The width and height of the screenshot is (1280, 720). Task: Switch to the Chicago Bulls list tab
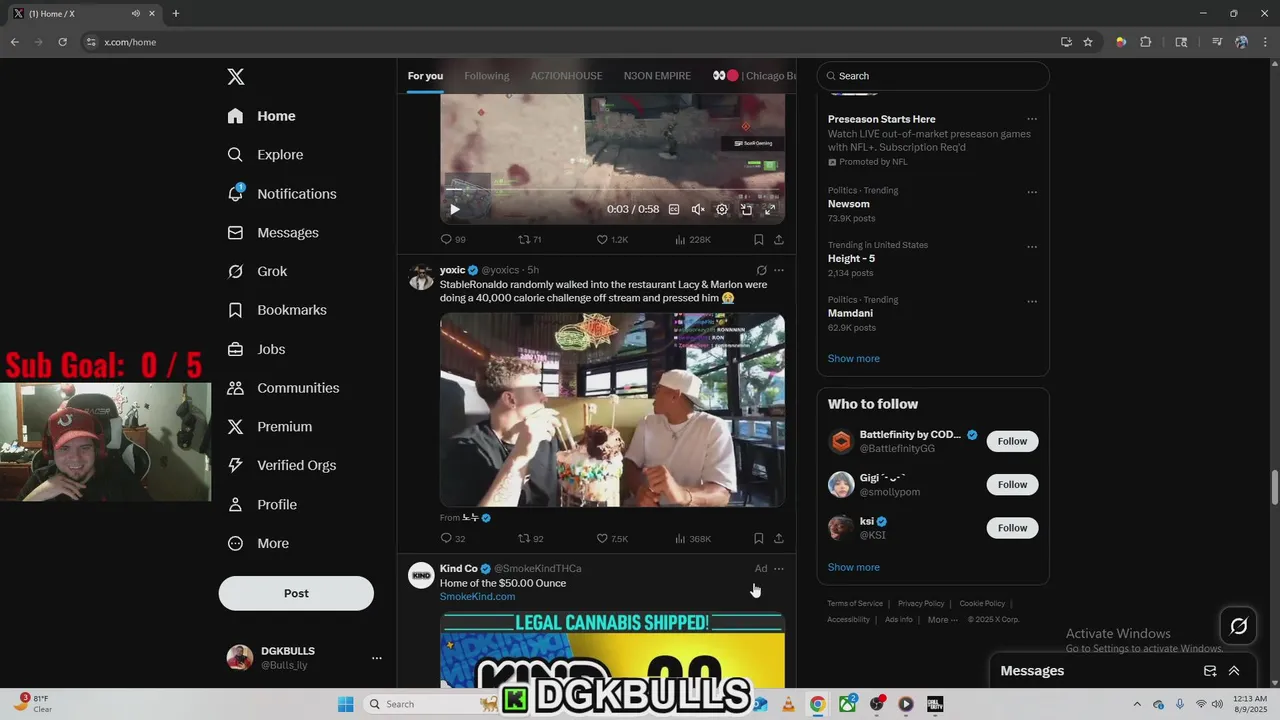tap(754, 76)
